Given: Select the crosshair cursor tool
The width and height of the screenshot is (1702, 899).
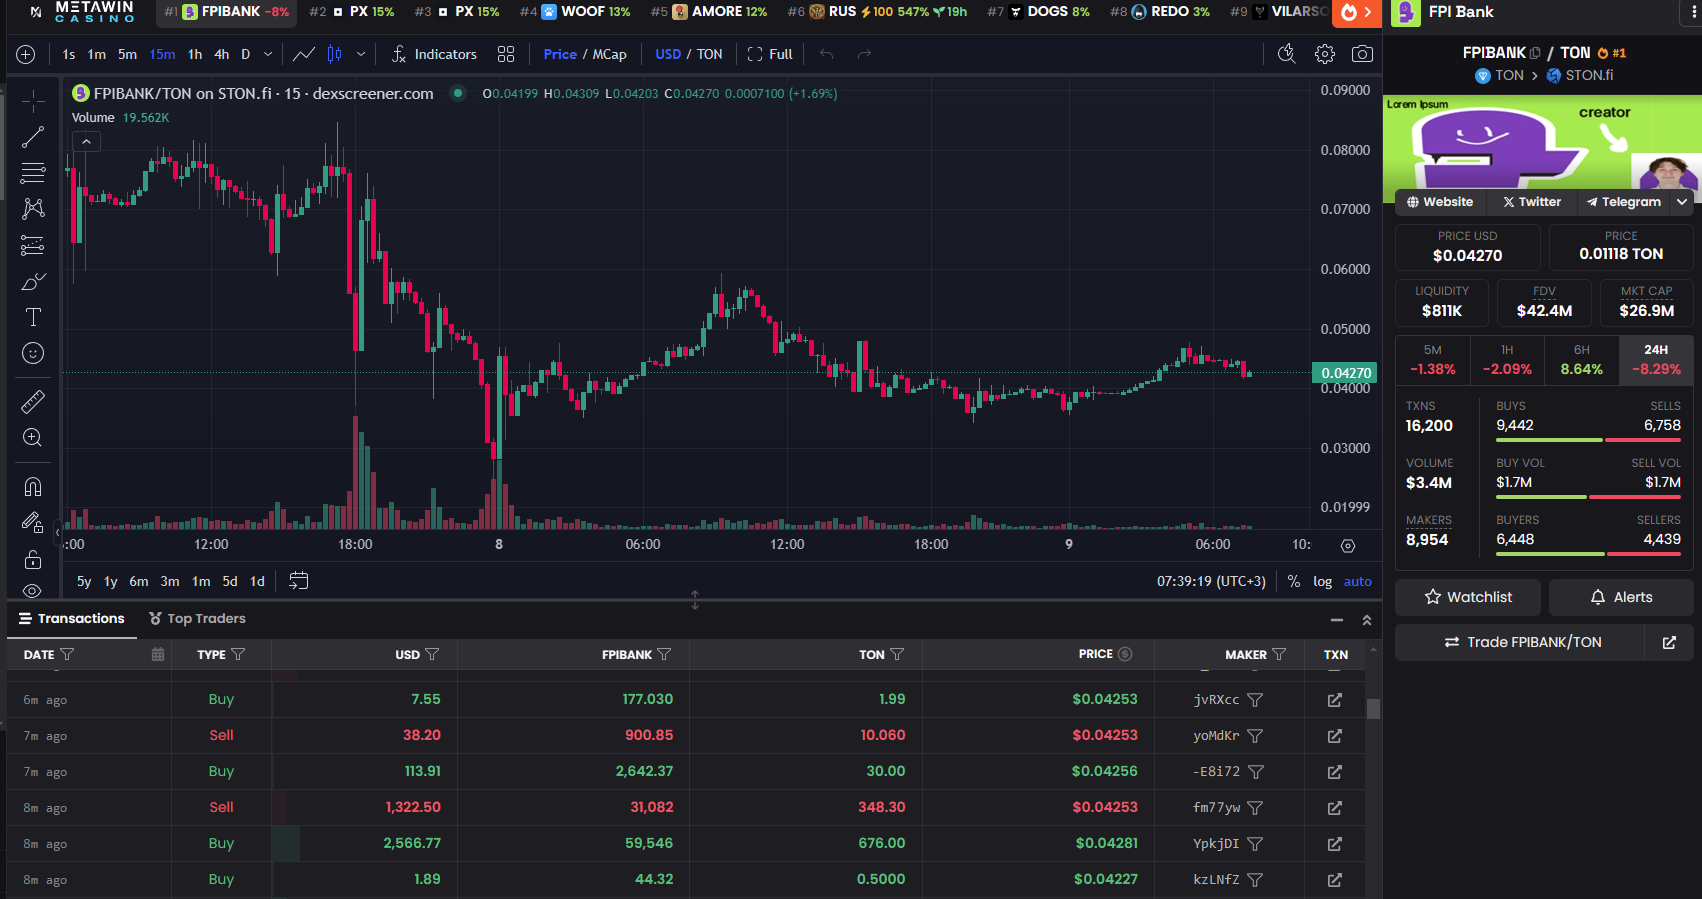Looking at the screenshot, I should click(x=33, y=102).
